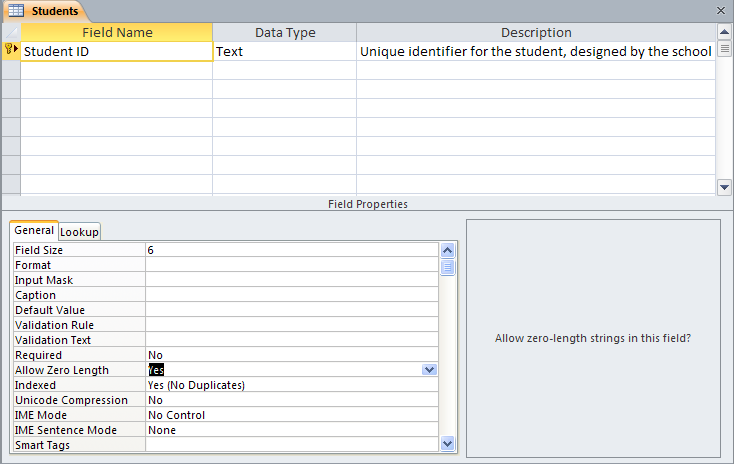Click the Data Type column header

click(285, 32)
